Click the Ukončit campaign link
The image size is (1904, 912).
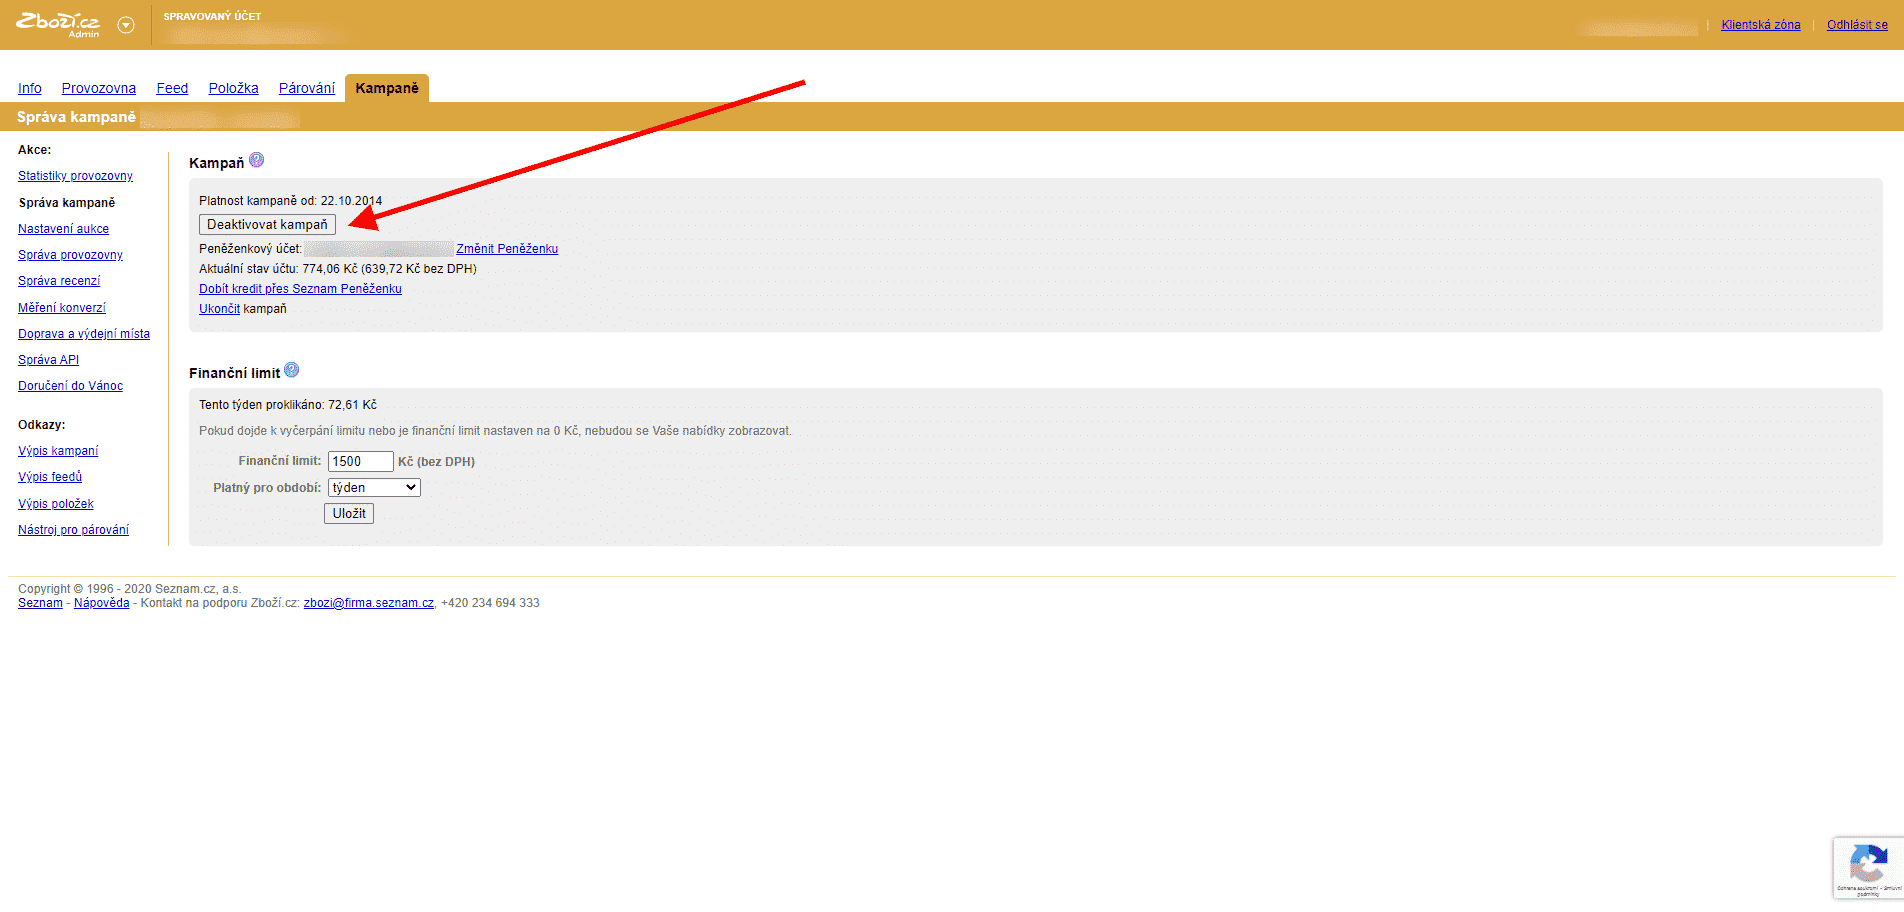(219, 309)
